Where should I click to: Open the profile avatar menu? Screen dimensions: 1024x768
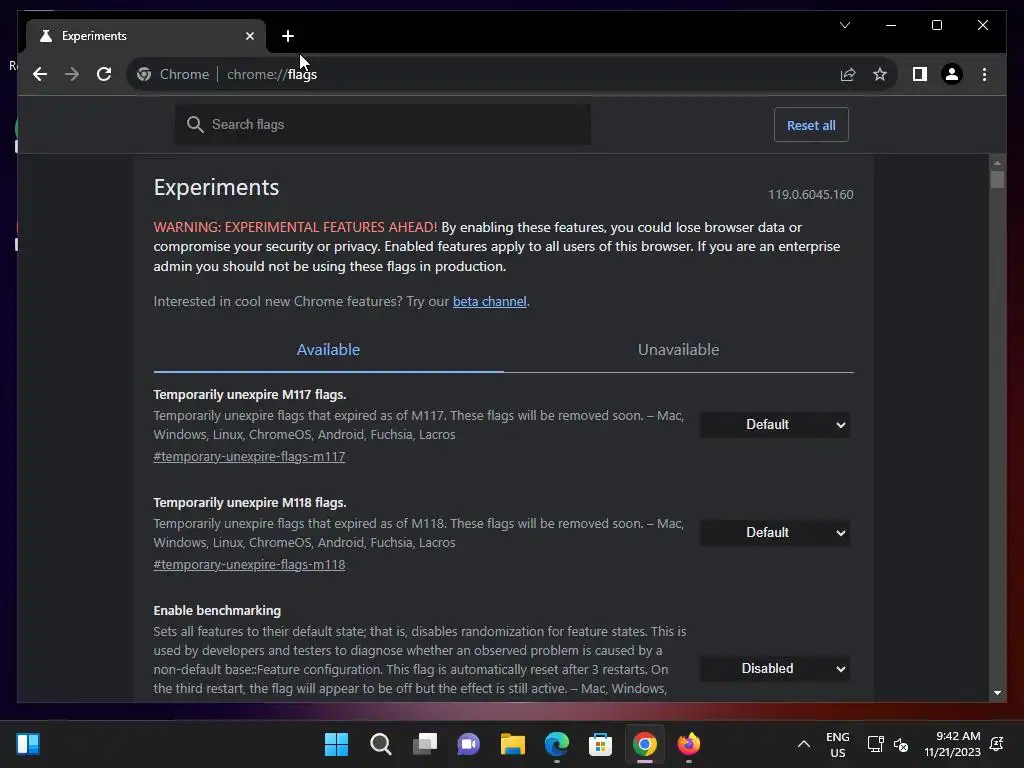[952, 74]
